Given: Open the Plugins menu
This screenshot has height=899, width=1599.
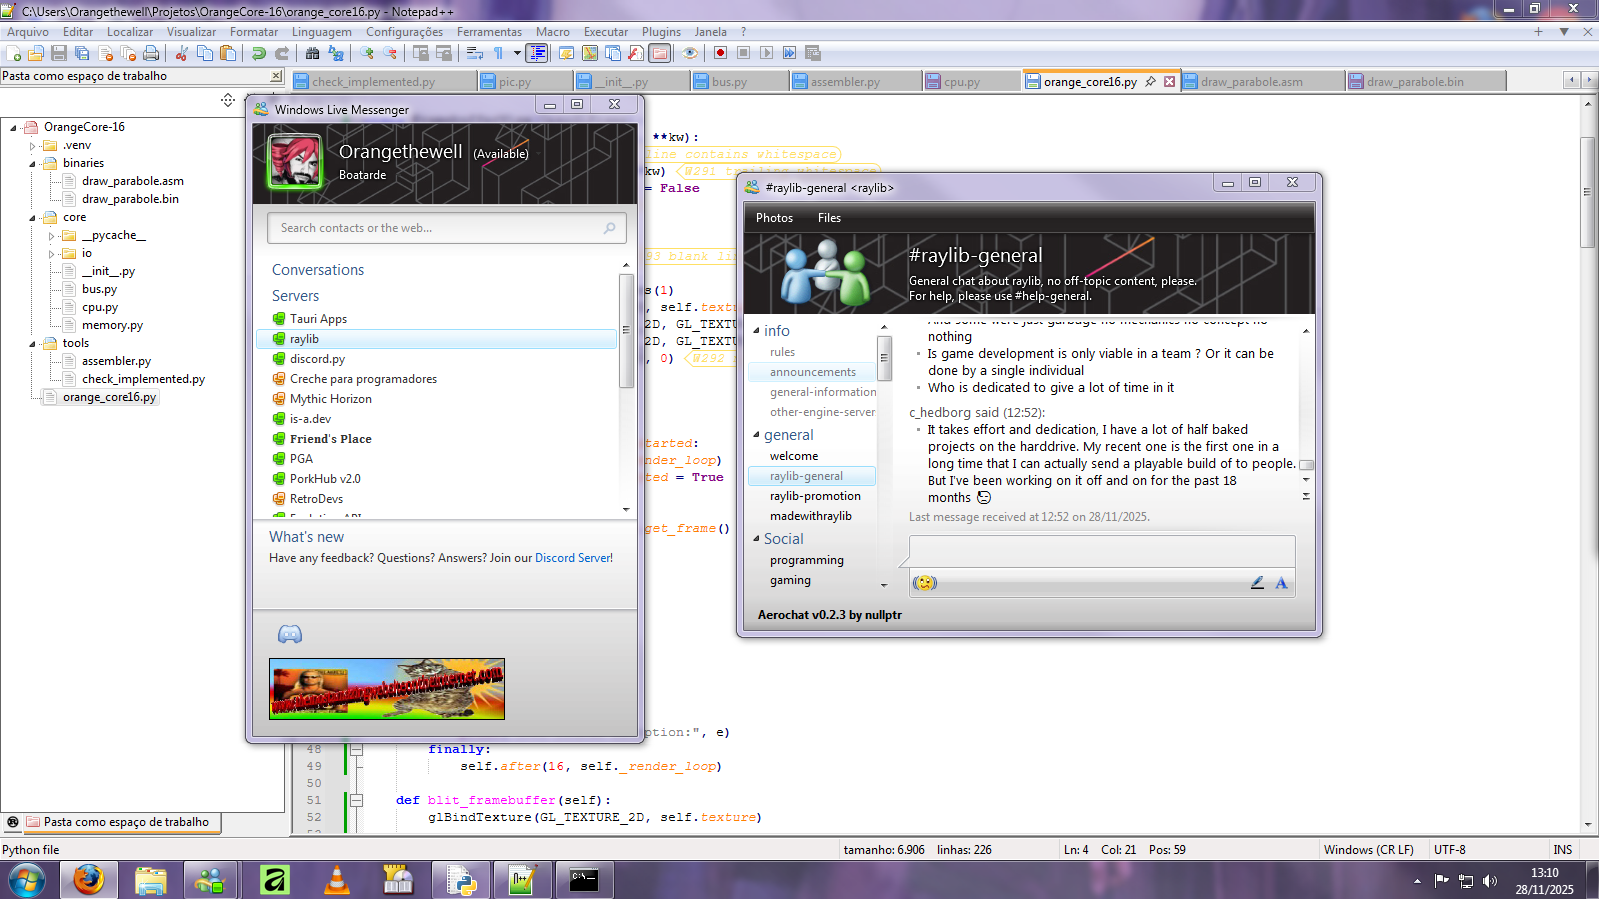Looking at the screenshot, I should [661, 32].
